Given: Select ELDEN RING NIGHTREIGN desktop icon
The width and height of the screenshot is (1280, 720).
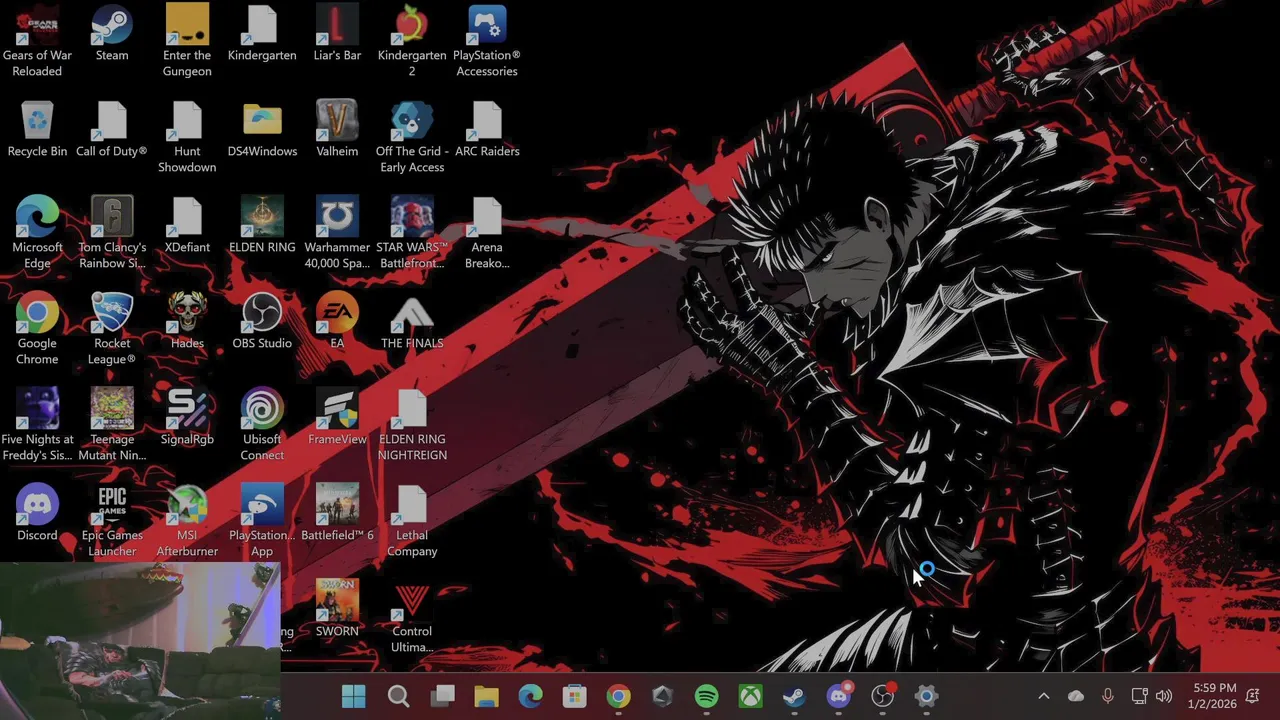Looking at the screenshot, I should coord(412,426).
